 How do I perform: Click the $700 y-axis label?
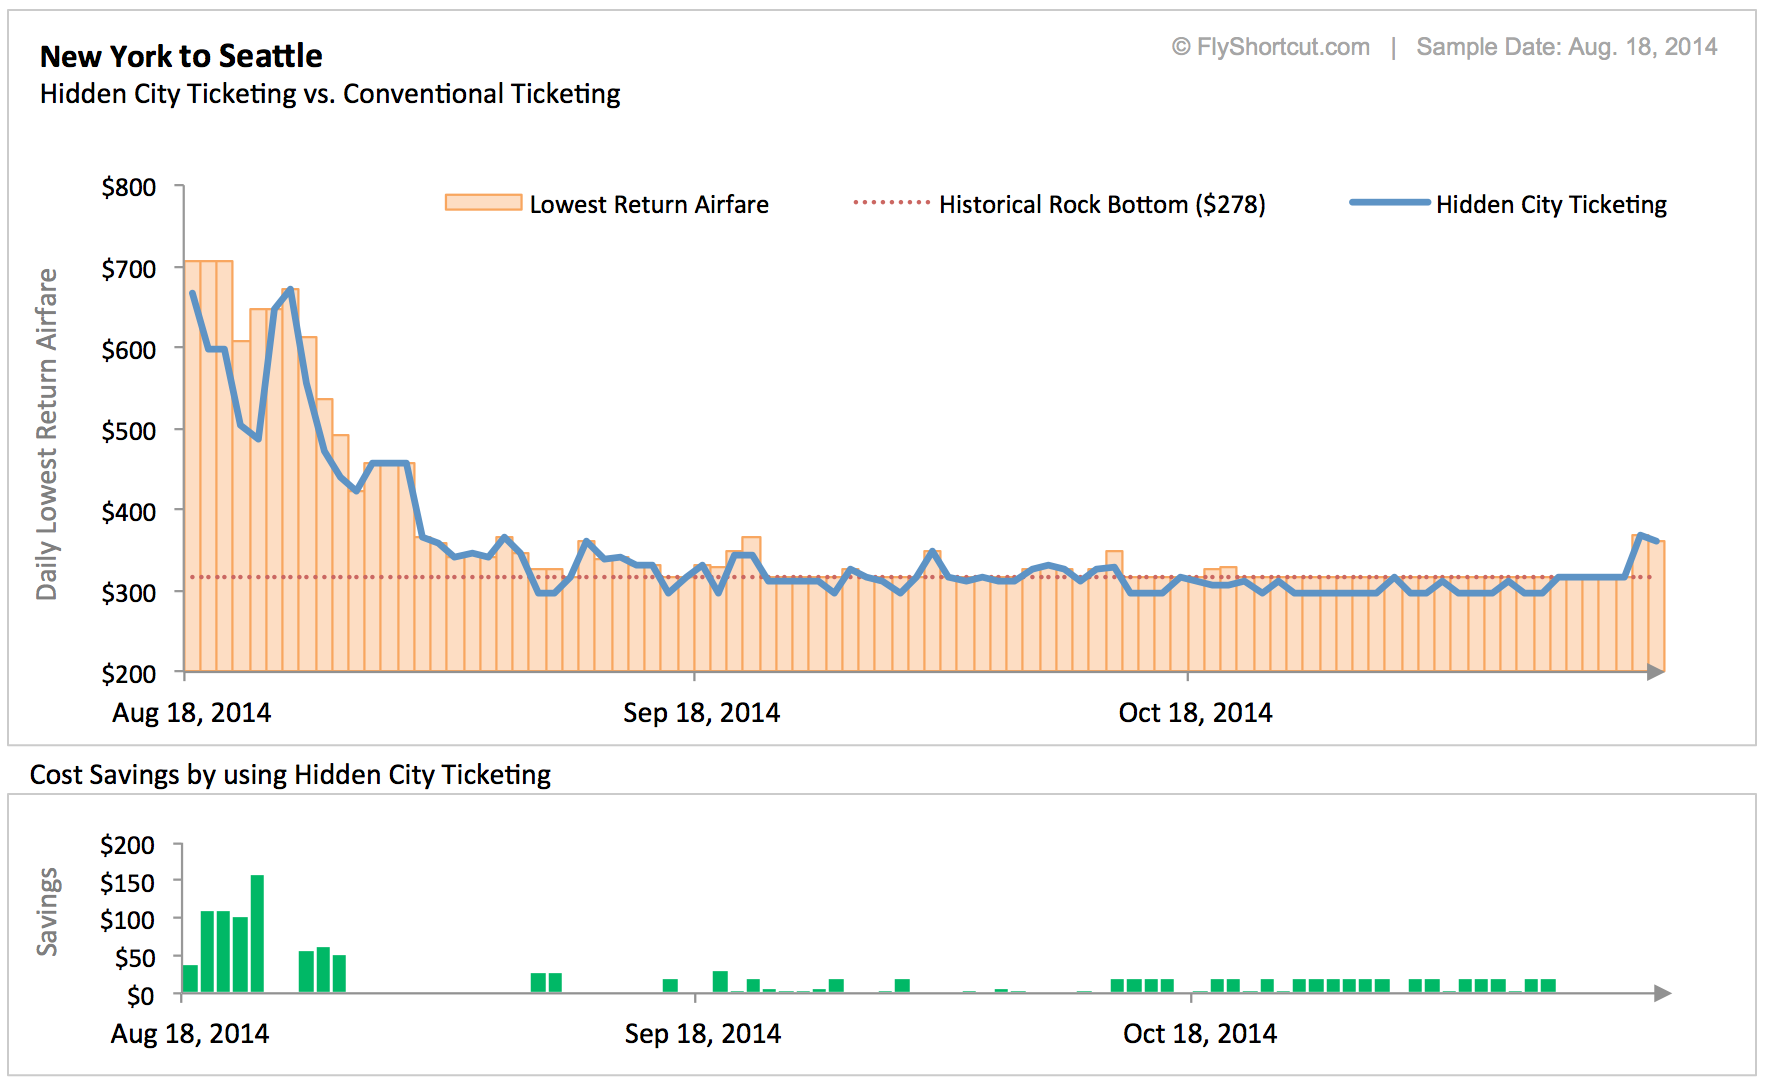129,269
